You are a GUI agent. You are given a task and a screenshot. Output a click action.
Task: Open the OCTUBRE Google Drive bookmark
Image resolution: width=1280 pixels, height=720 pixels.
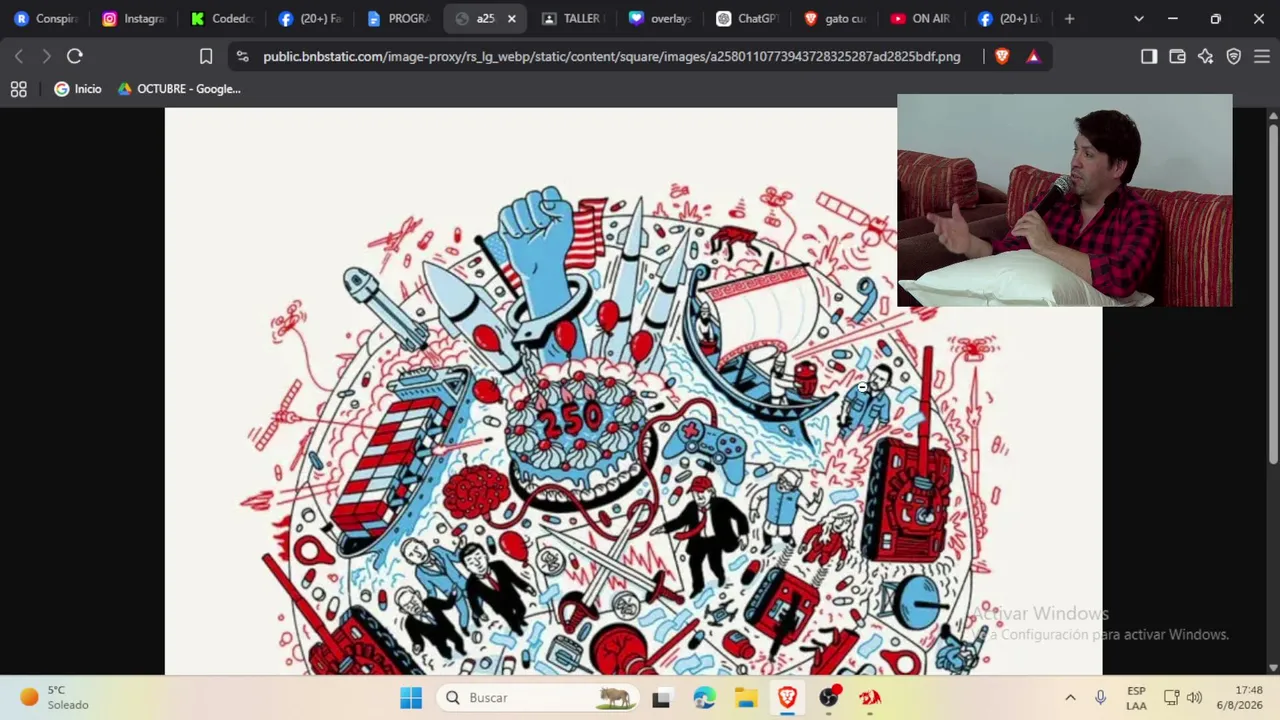[x=179, y=89]
